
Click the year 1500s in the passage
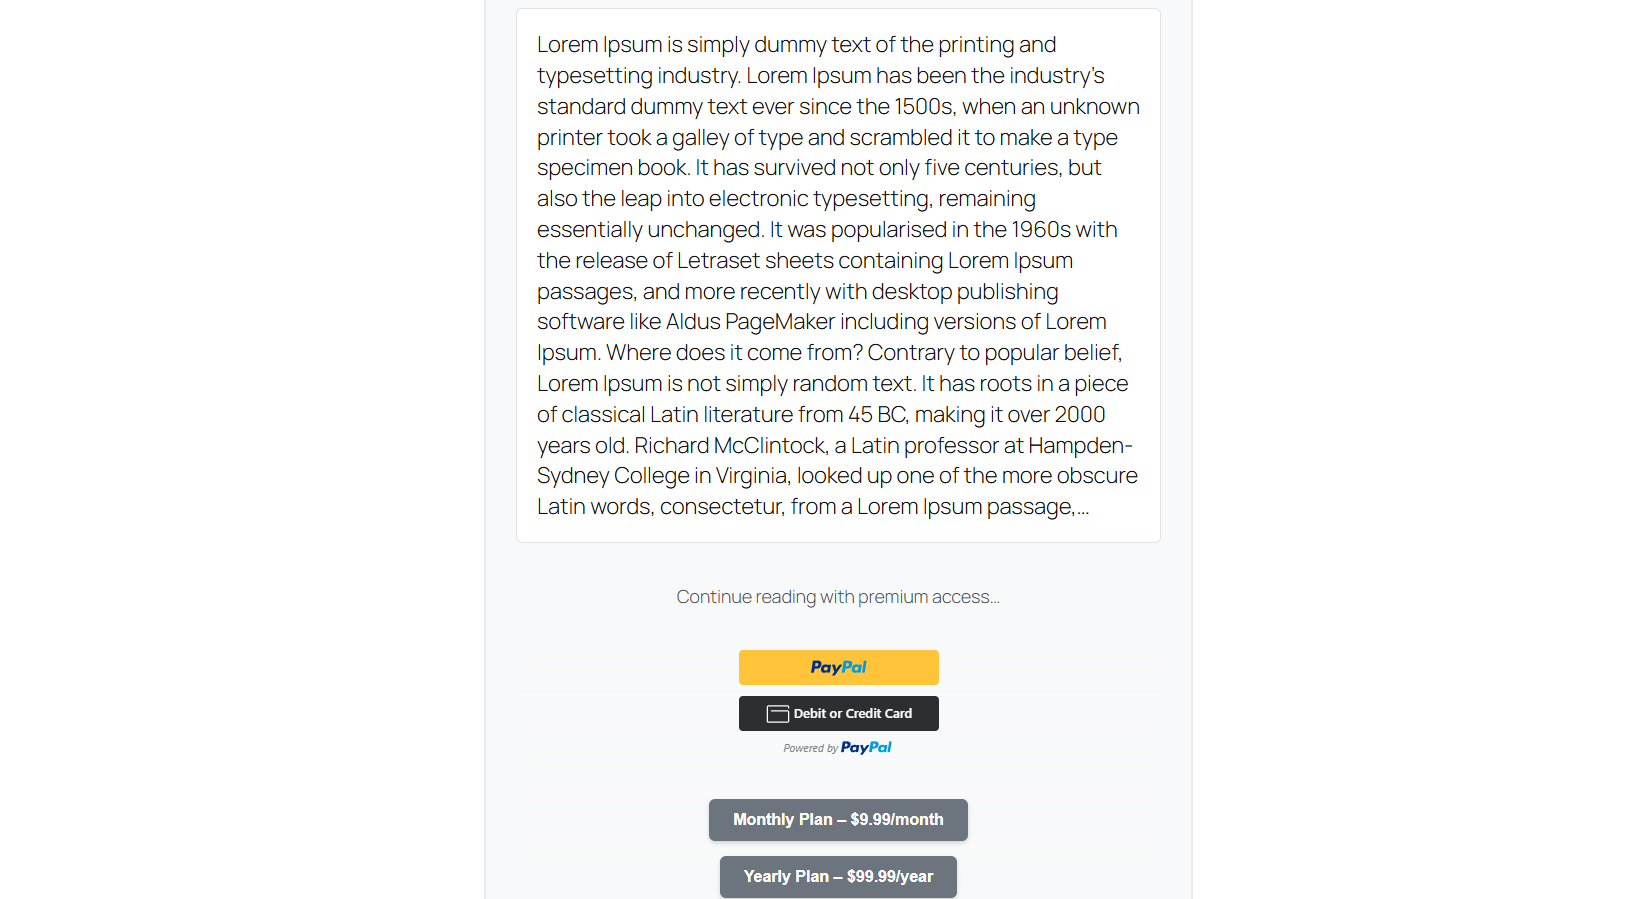[923, 107]
